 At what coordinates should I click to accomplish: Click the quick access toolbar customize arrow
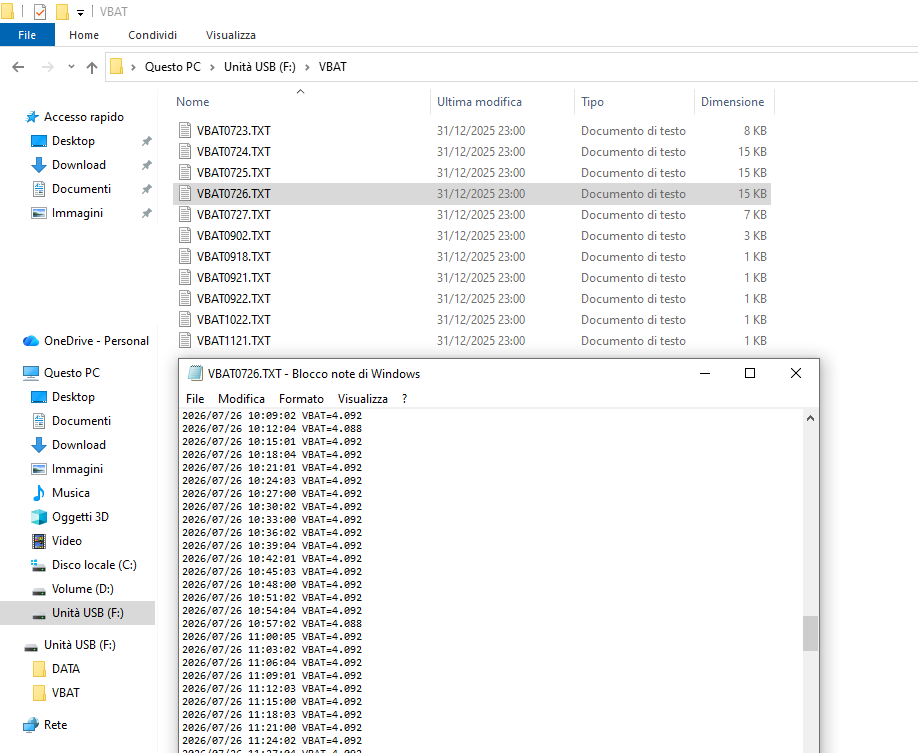80,12
